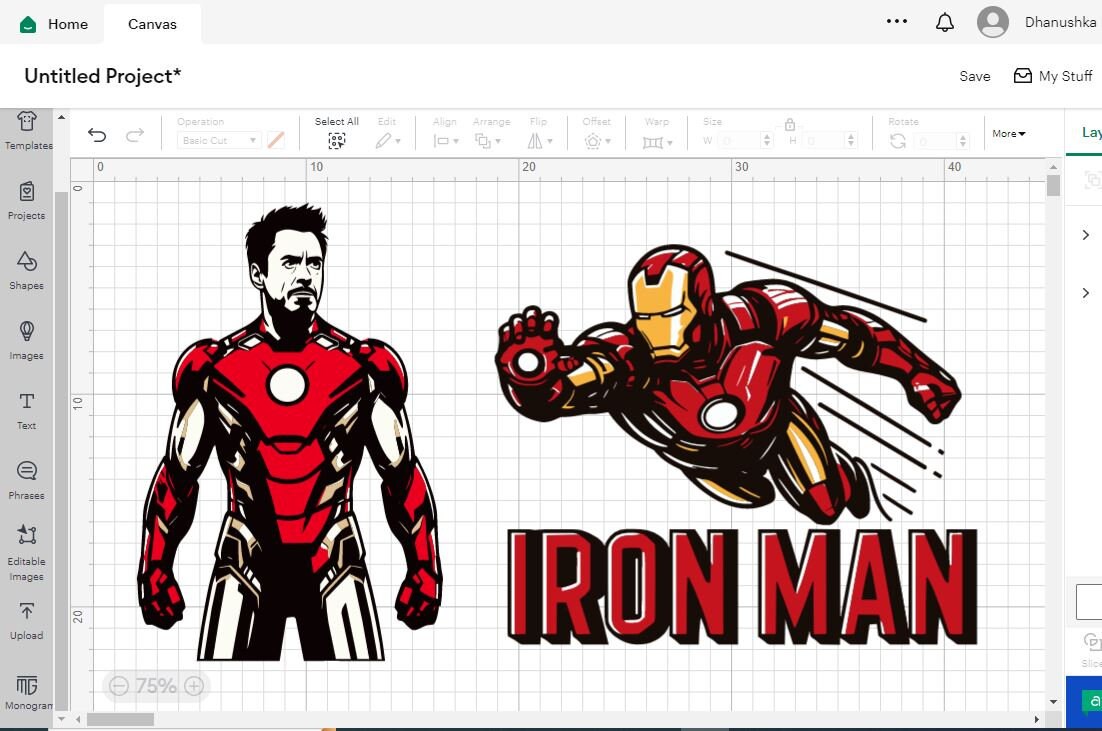Expand the Align options dropdown
The width and height of the screenshot is (1102, 731).
455,141
